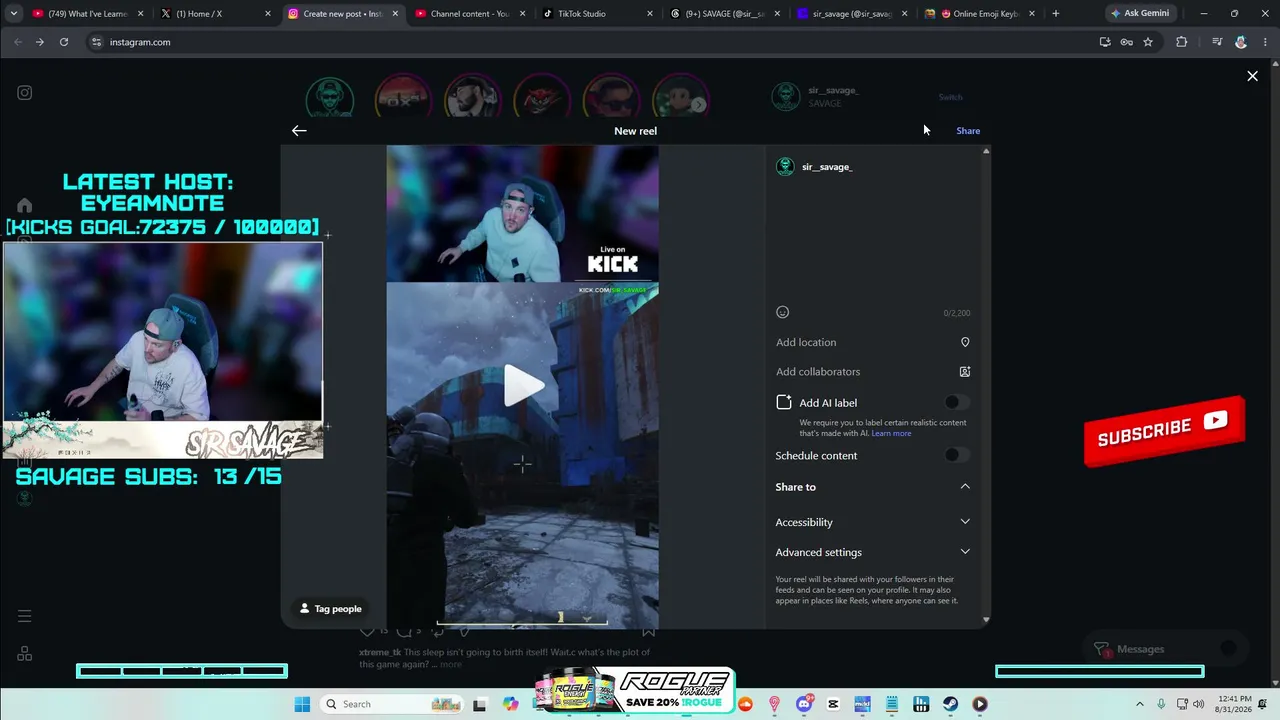
Task: Navigate back in the browser
Action: coord(18,42)
